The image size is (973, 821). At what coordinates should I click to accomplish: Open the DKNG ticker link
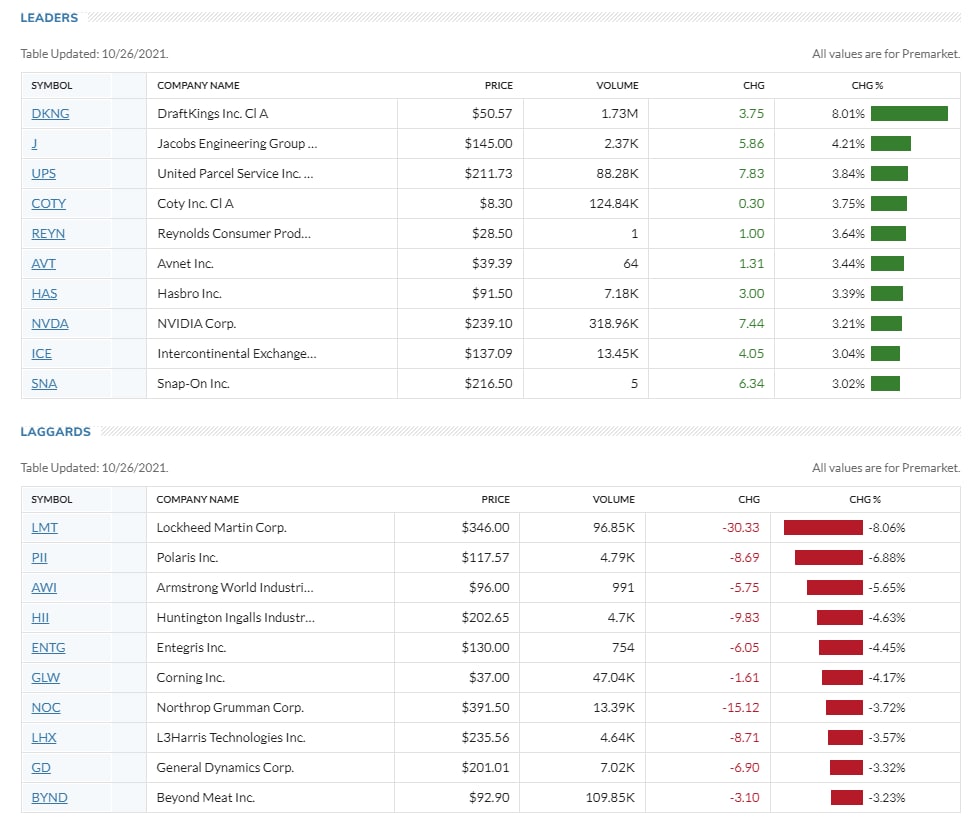50,114
